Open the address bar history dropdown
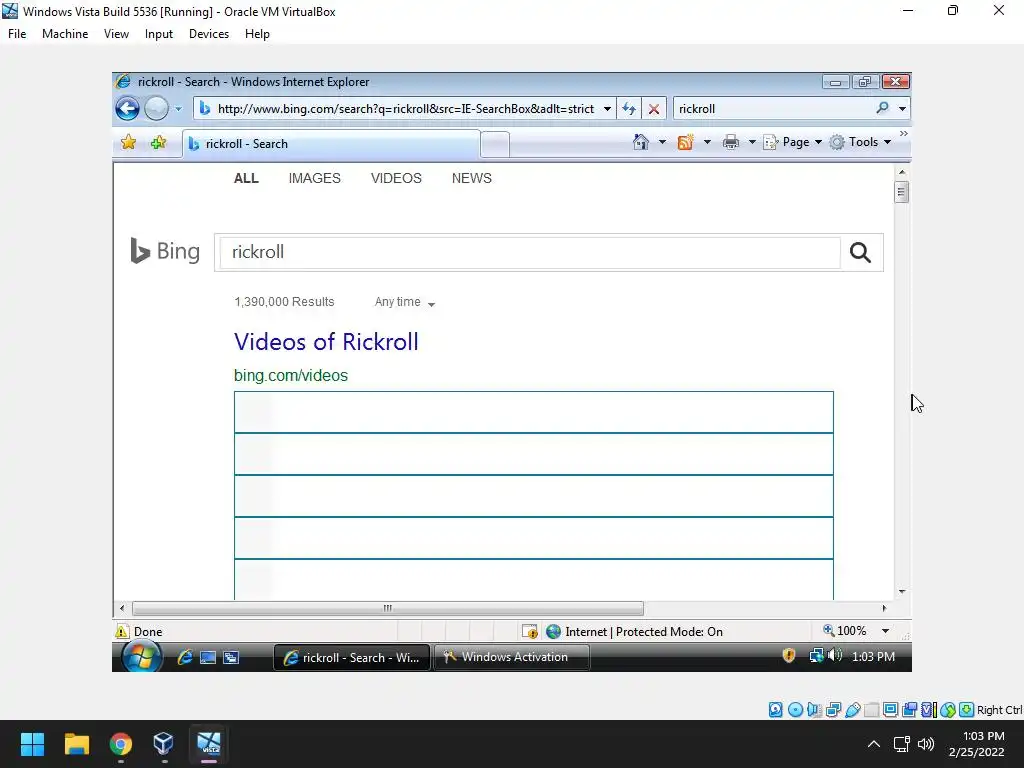This screenshot has height=768, width=1024. (x=607, y=109)
